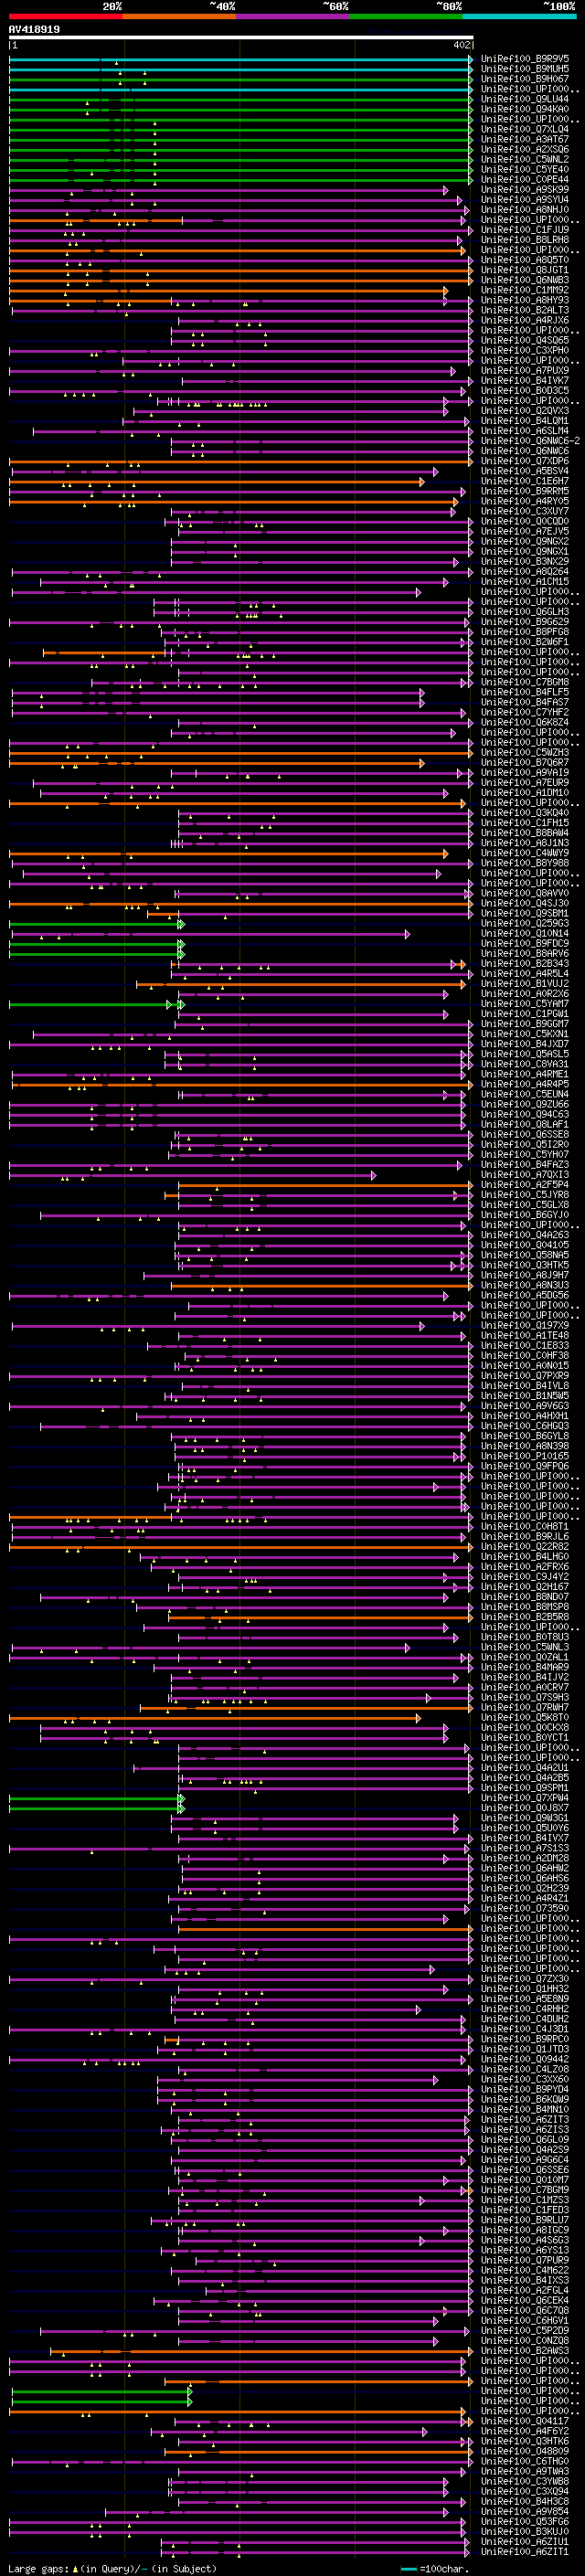The image size is (585, 2576).
Task: Click the UniRef100_B4IVK7 label
Action: 525,380
